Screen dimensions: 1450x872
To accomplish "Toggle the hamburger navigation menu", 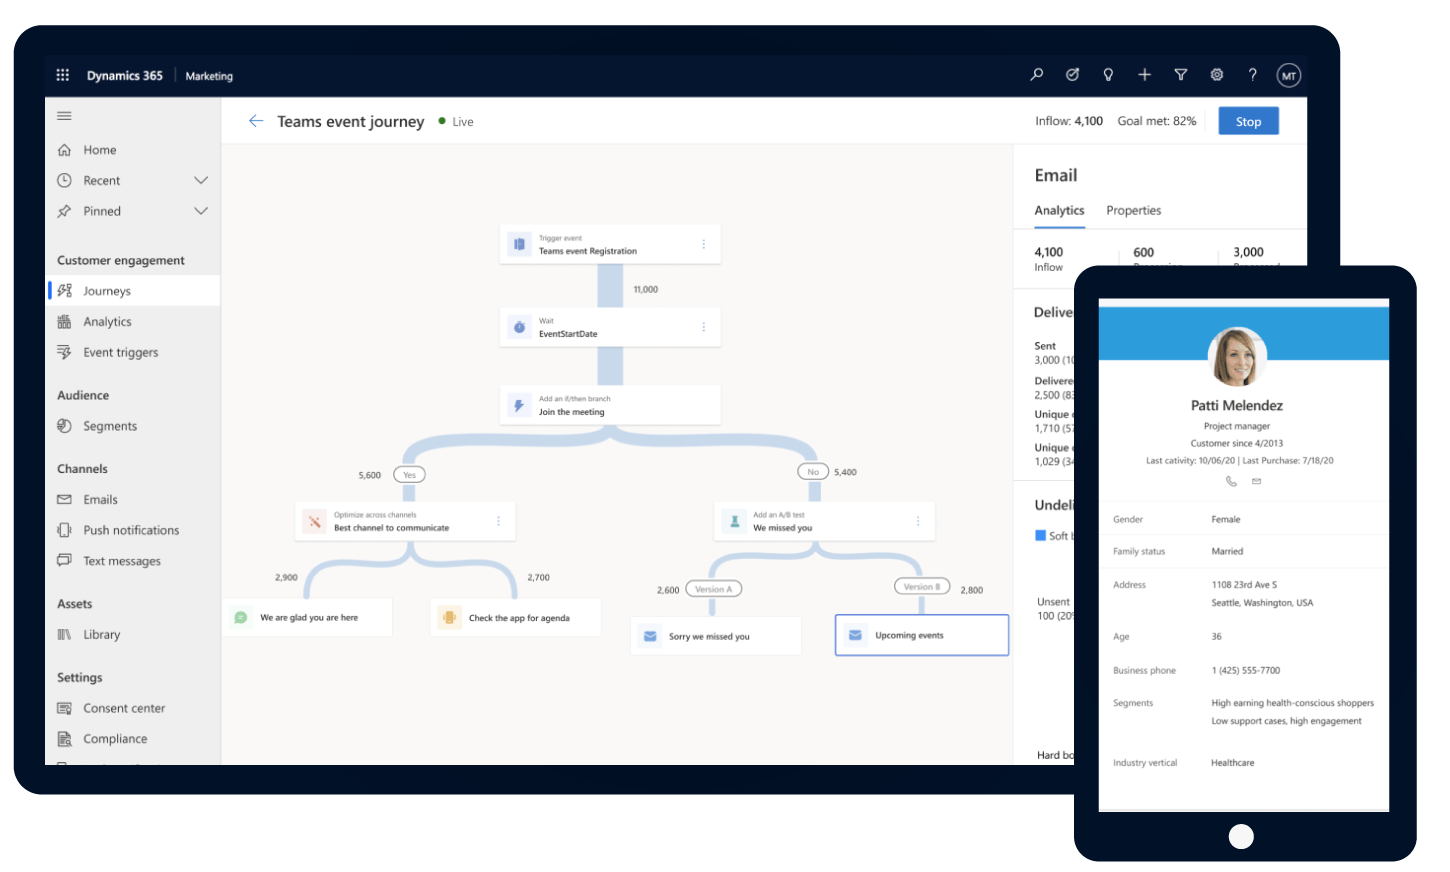I will click(64, 115).
